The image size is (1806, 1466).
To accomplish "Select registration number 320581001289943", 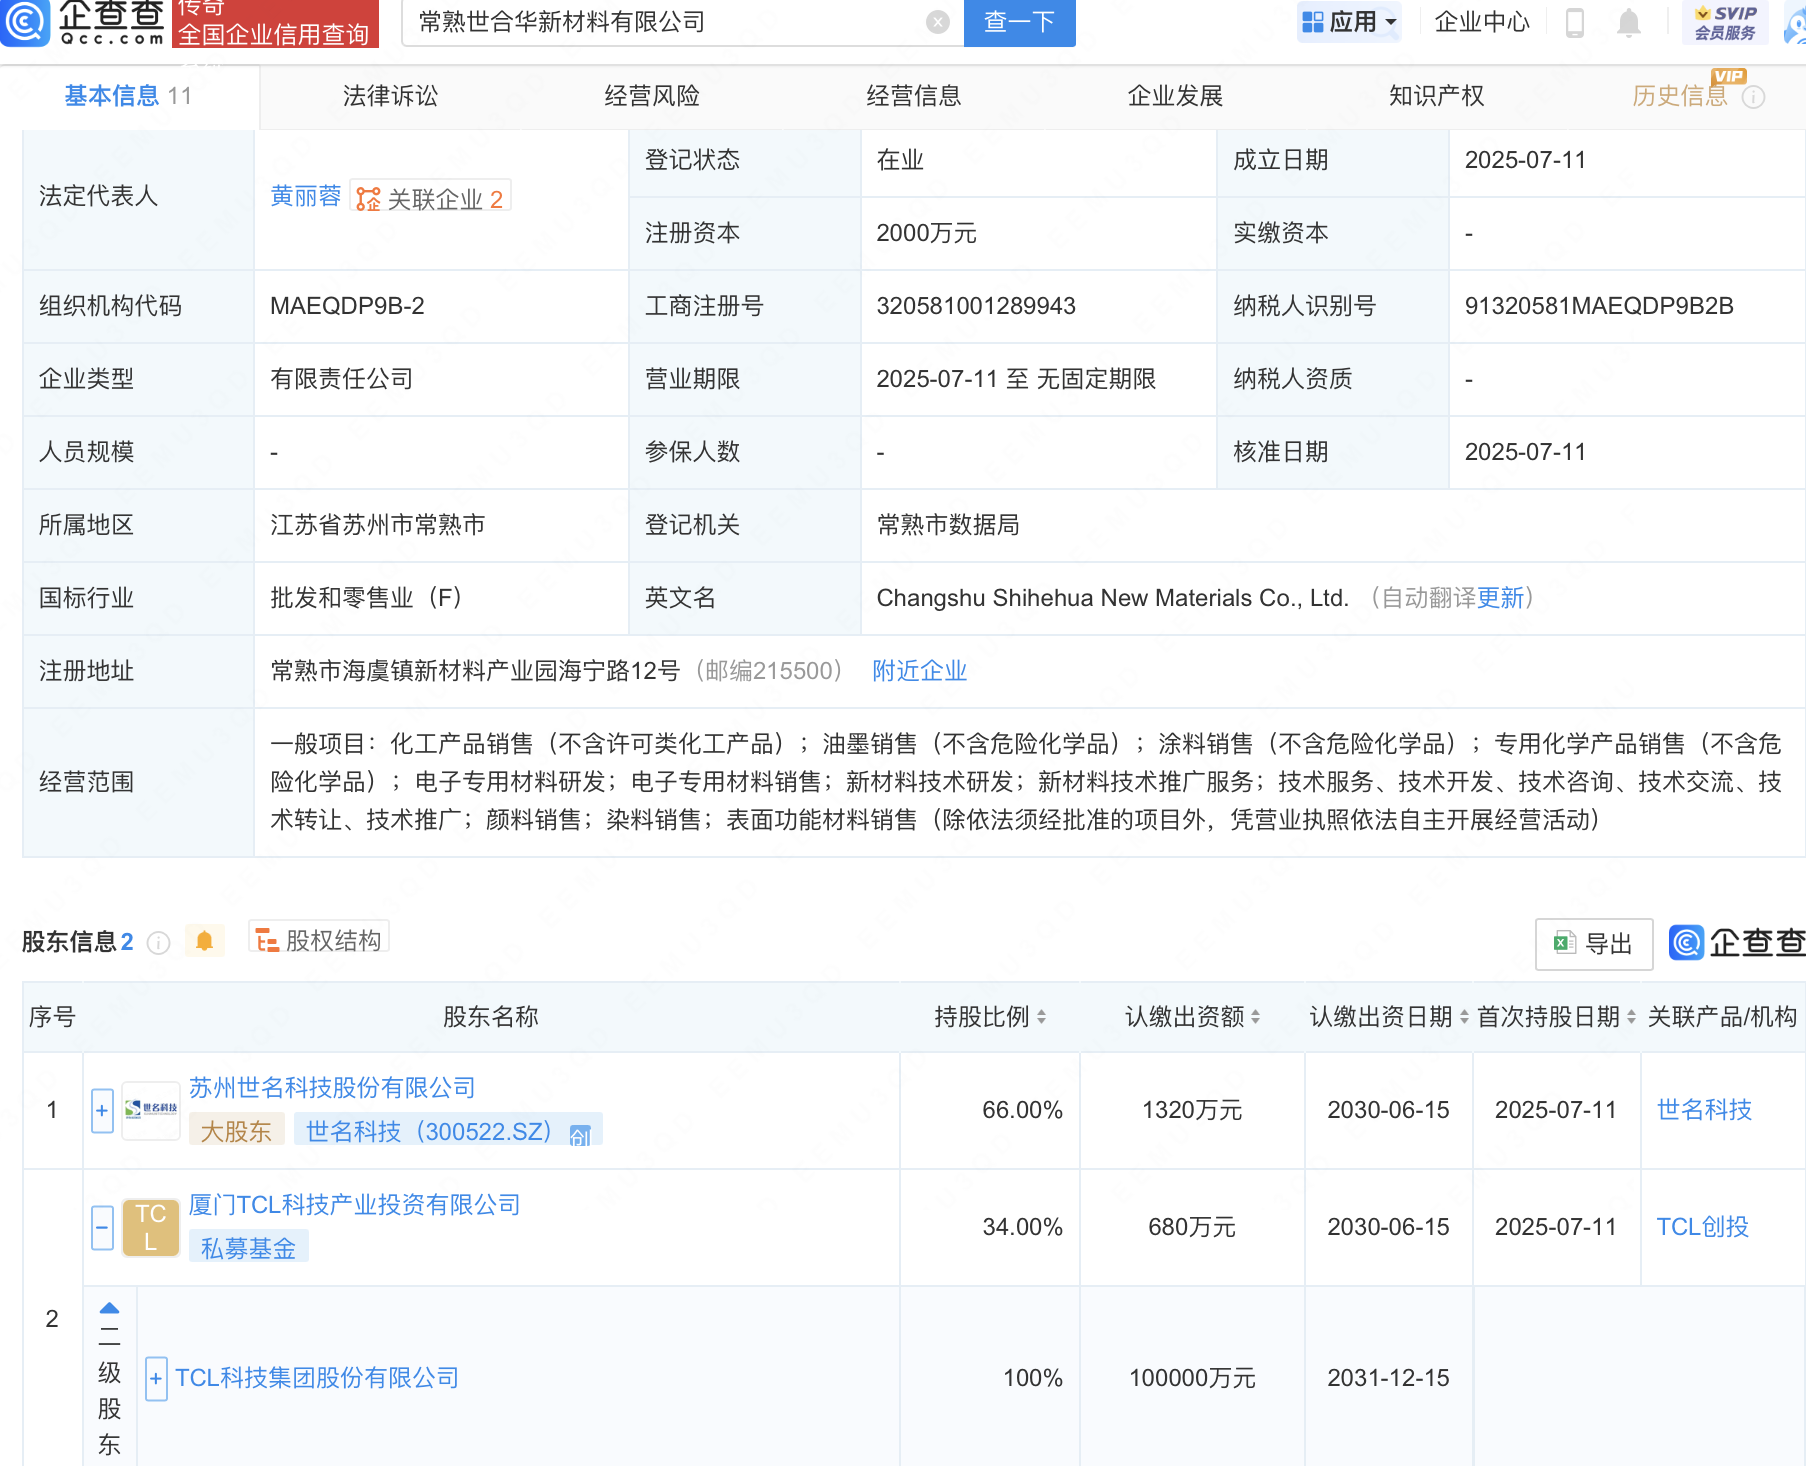I will click(x=976, y=306).
